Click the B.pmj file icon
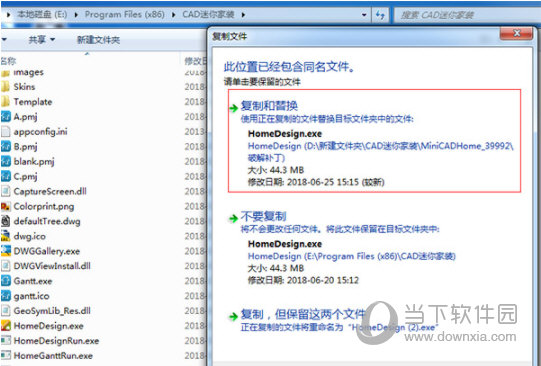The image size is (541, 366). [x=6, y=147]
